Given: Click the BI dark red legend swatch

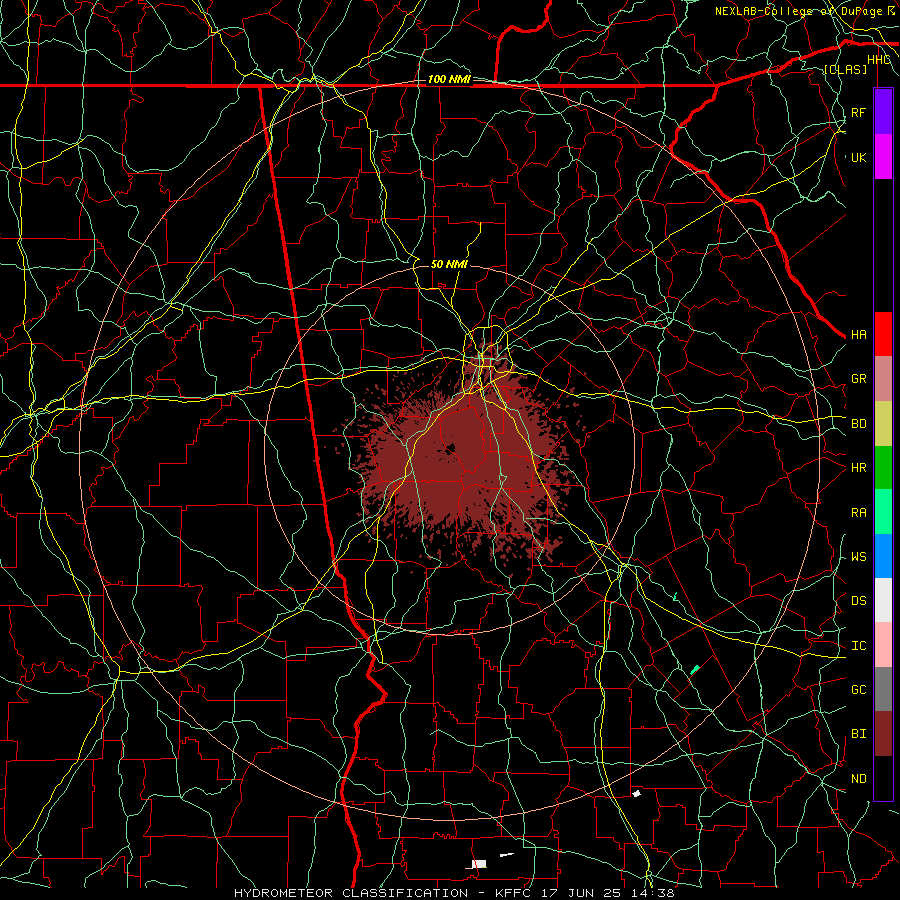Looking at the screenshot, I should [883, 734].
